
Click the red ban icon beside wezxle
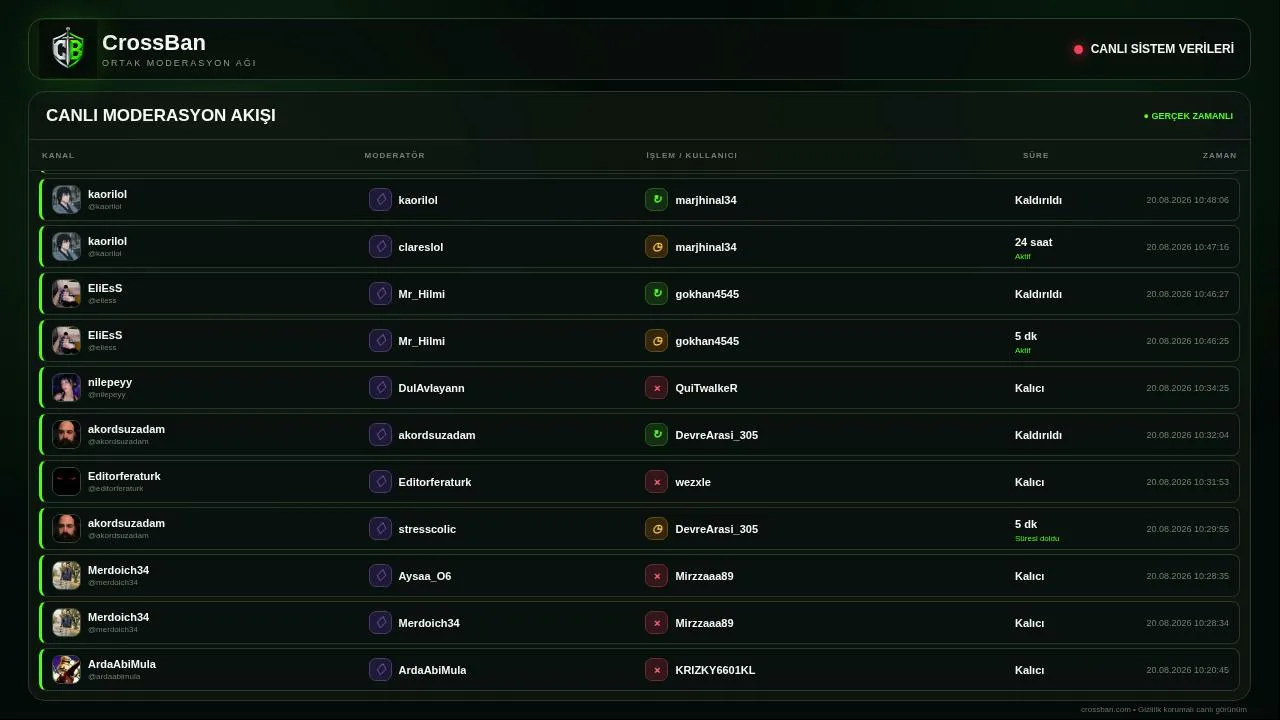click(x=656, y=482)
